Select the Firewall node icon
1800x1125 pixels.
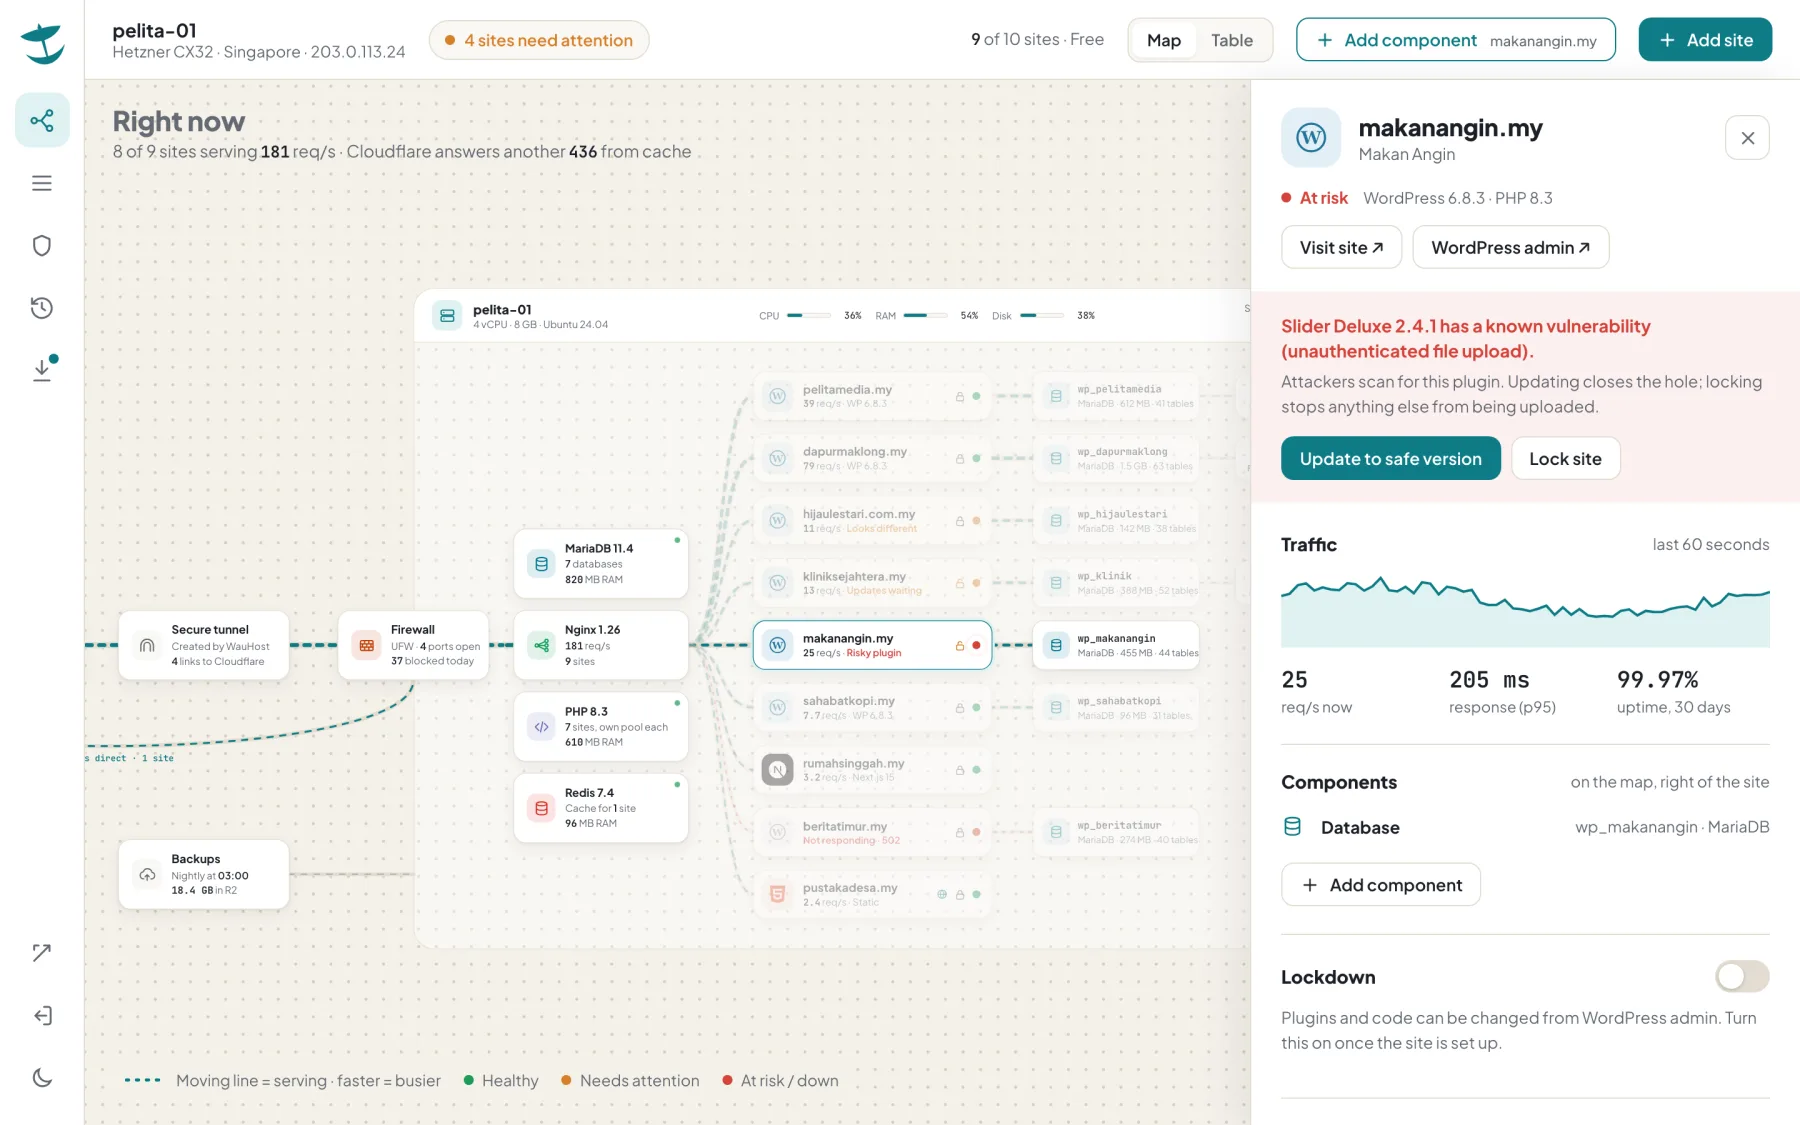(367, 646)
